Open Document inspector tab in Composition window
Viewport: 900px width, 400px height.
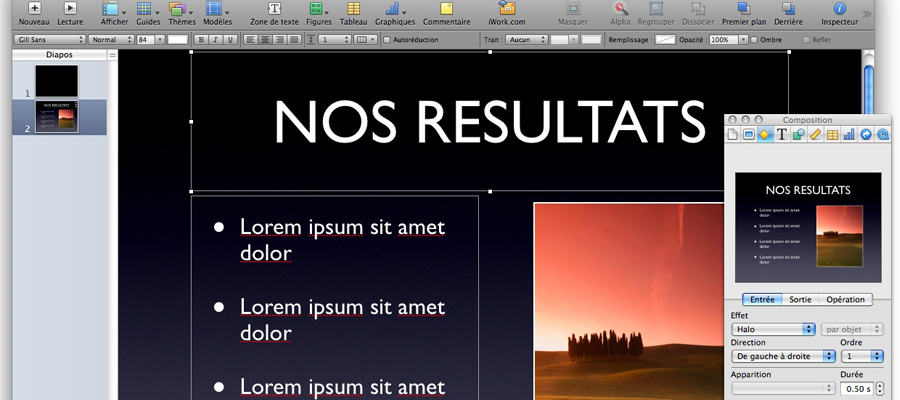tap(732, 134)
